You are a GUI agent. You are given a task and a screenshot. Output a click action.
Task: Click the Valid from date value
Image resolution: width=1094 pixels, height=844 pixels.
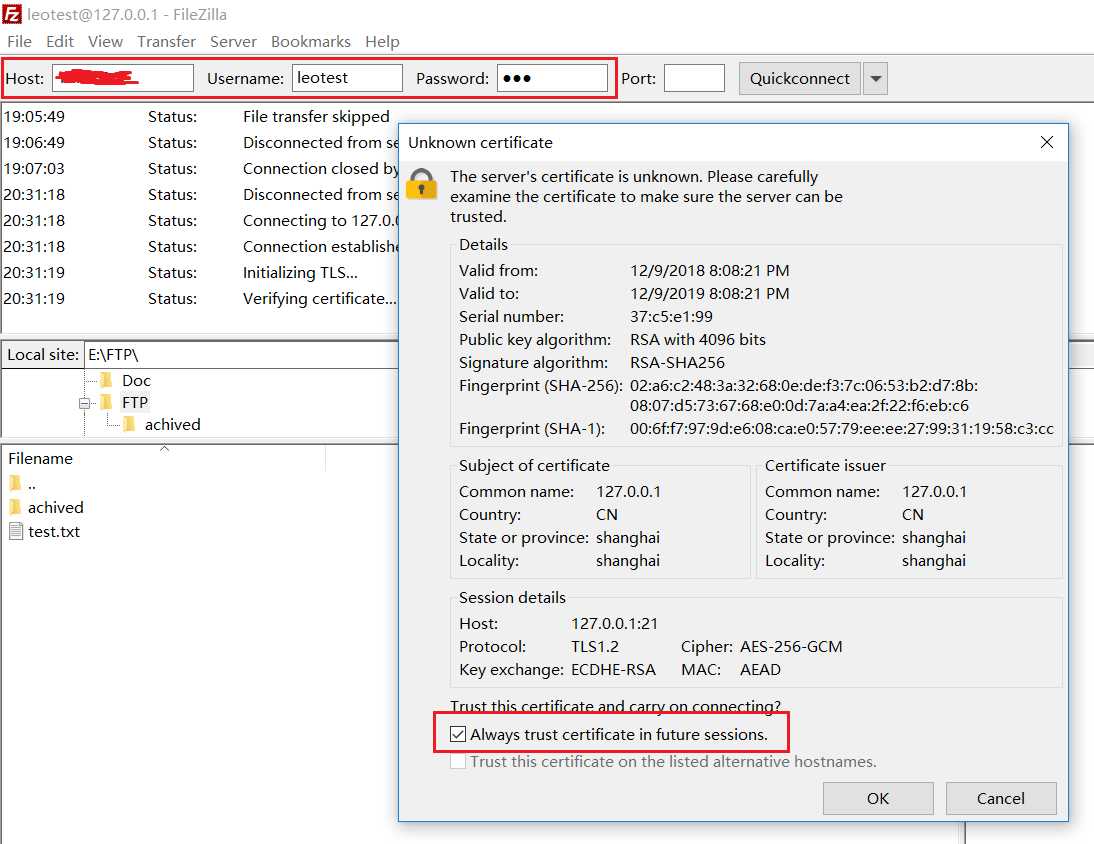710,271
